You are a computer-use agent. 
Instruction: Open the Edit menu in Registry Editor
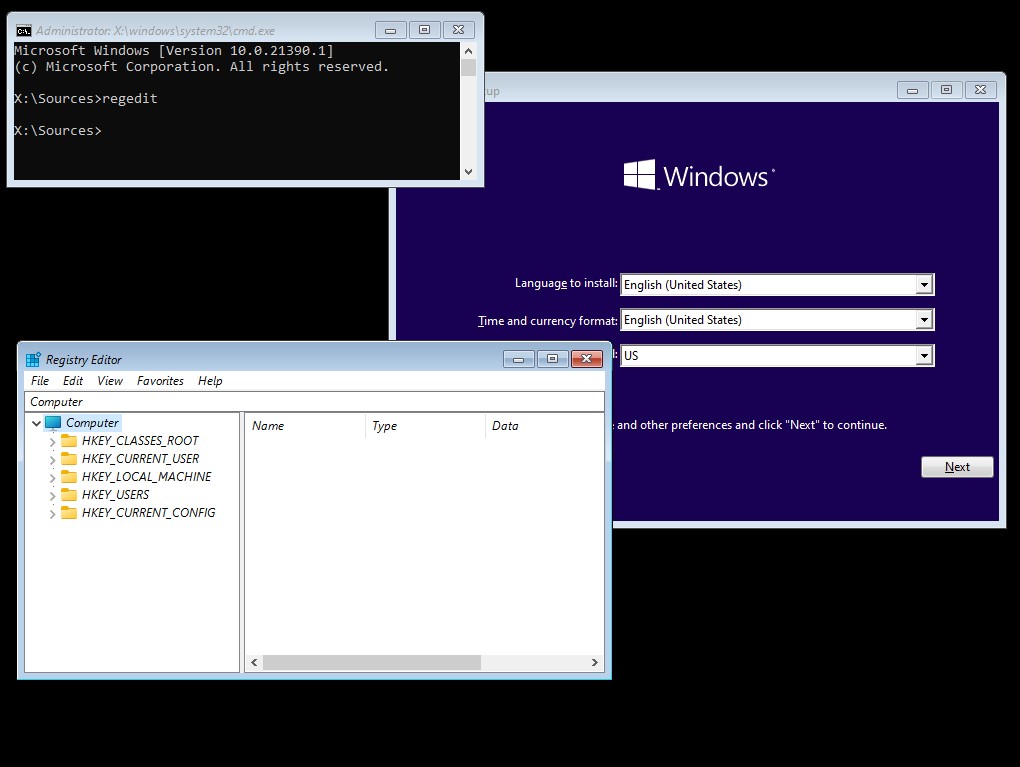tap(73, 381)
